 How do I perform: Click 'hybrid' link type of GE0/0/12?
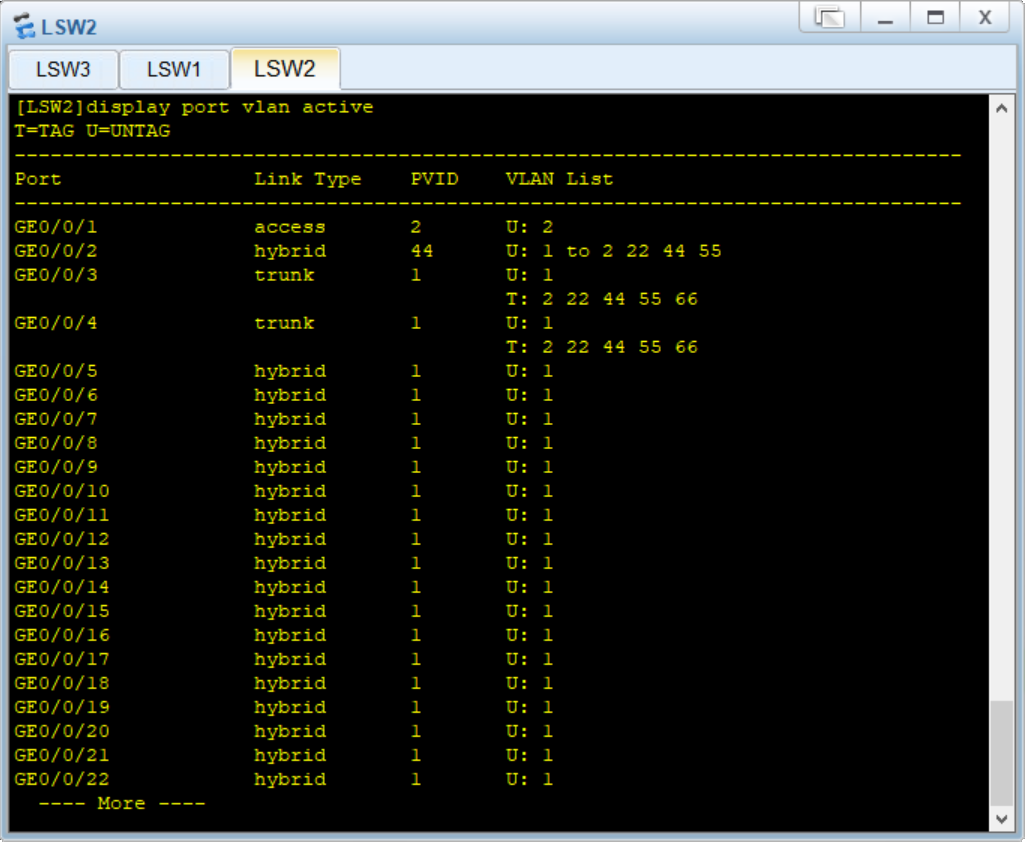[x=290, y=539]
